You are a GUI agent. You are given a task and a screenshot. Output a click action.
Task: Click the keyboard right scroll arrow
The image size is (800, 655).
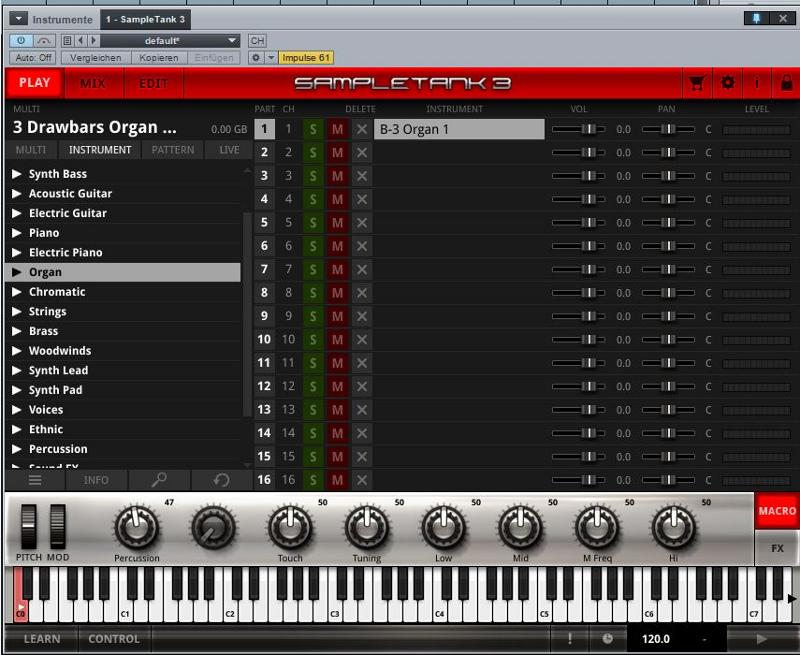pos(792,599)
